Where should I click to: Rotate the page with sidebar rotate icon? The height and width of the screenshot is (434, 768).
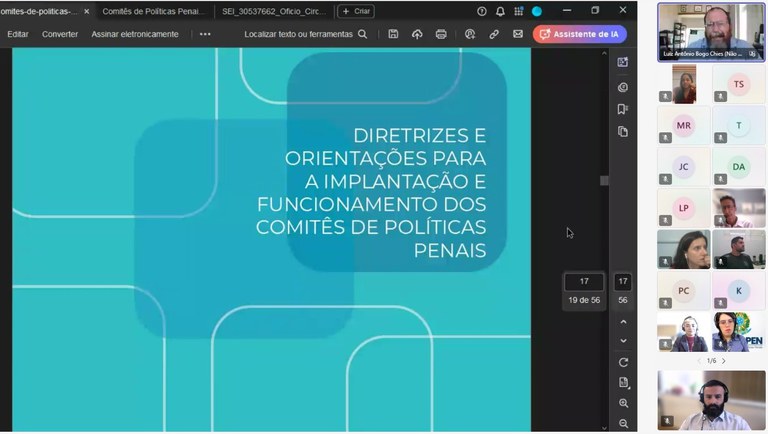tap(623, 362)
